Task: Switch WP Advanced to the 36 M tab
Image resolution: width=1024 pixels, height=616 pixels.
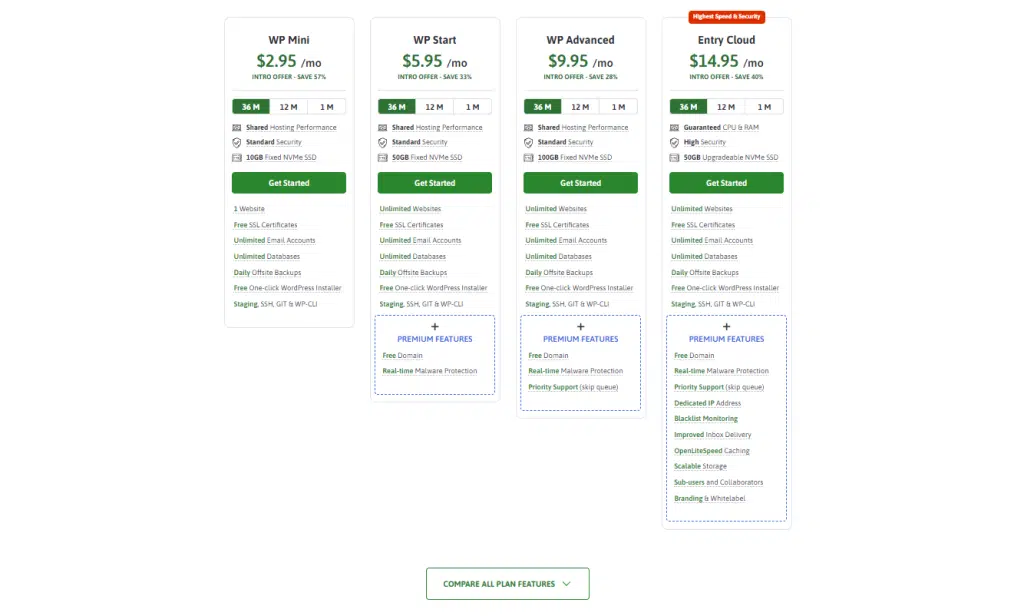Action: click(x=542, y=107)
